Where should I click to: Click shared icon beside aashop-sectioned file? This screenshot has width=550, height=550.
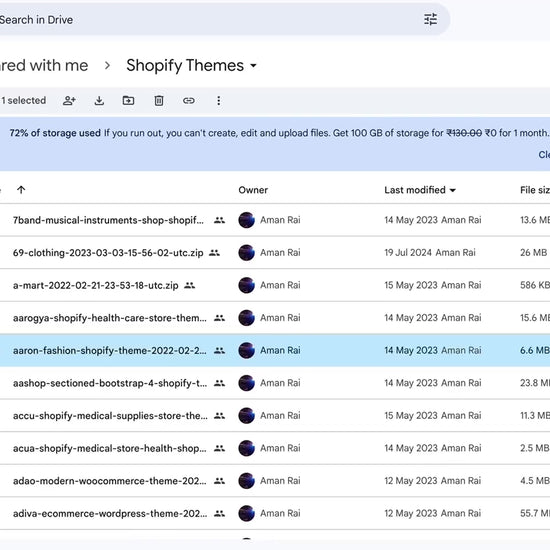220,383
